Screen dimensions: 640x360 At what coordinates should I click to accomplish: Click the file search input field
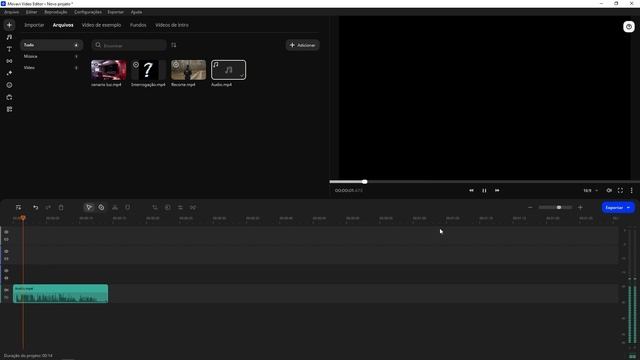[x=129, y=45]
